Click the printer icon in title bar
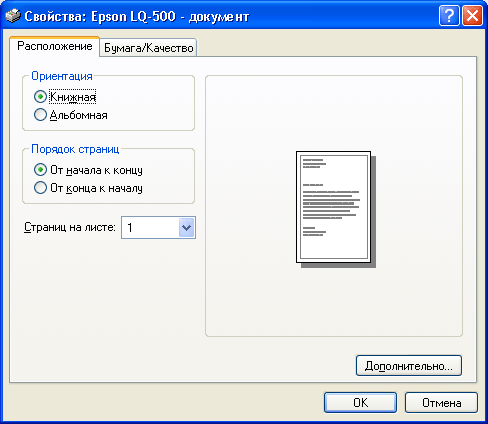The height and width of the screenshot is (424, 488). point(13,16)
